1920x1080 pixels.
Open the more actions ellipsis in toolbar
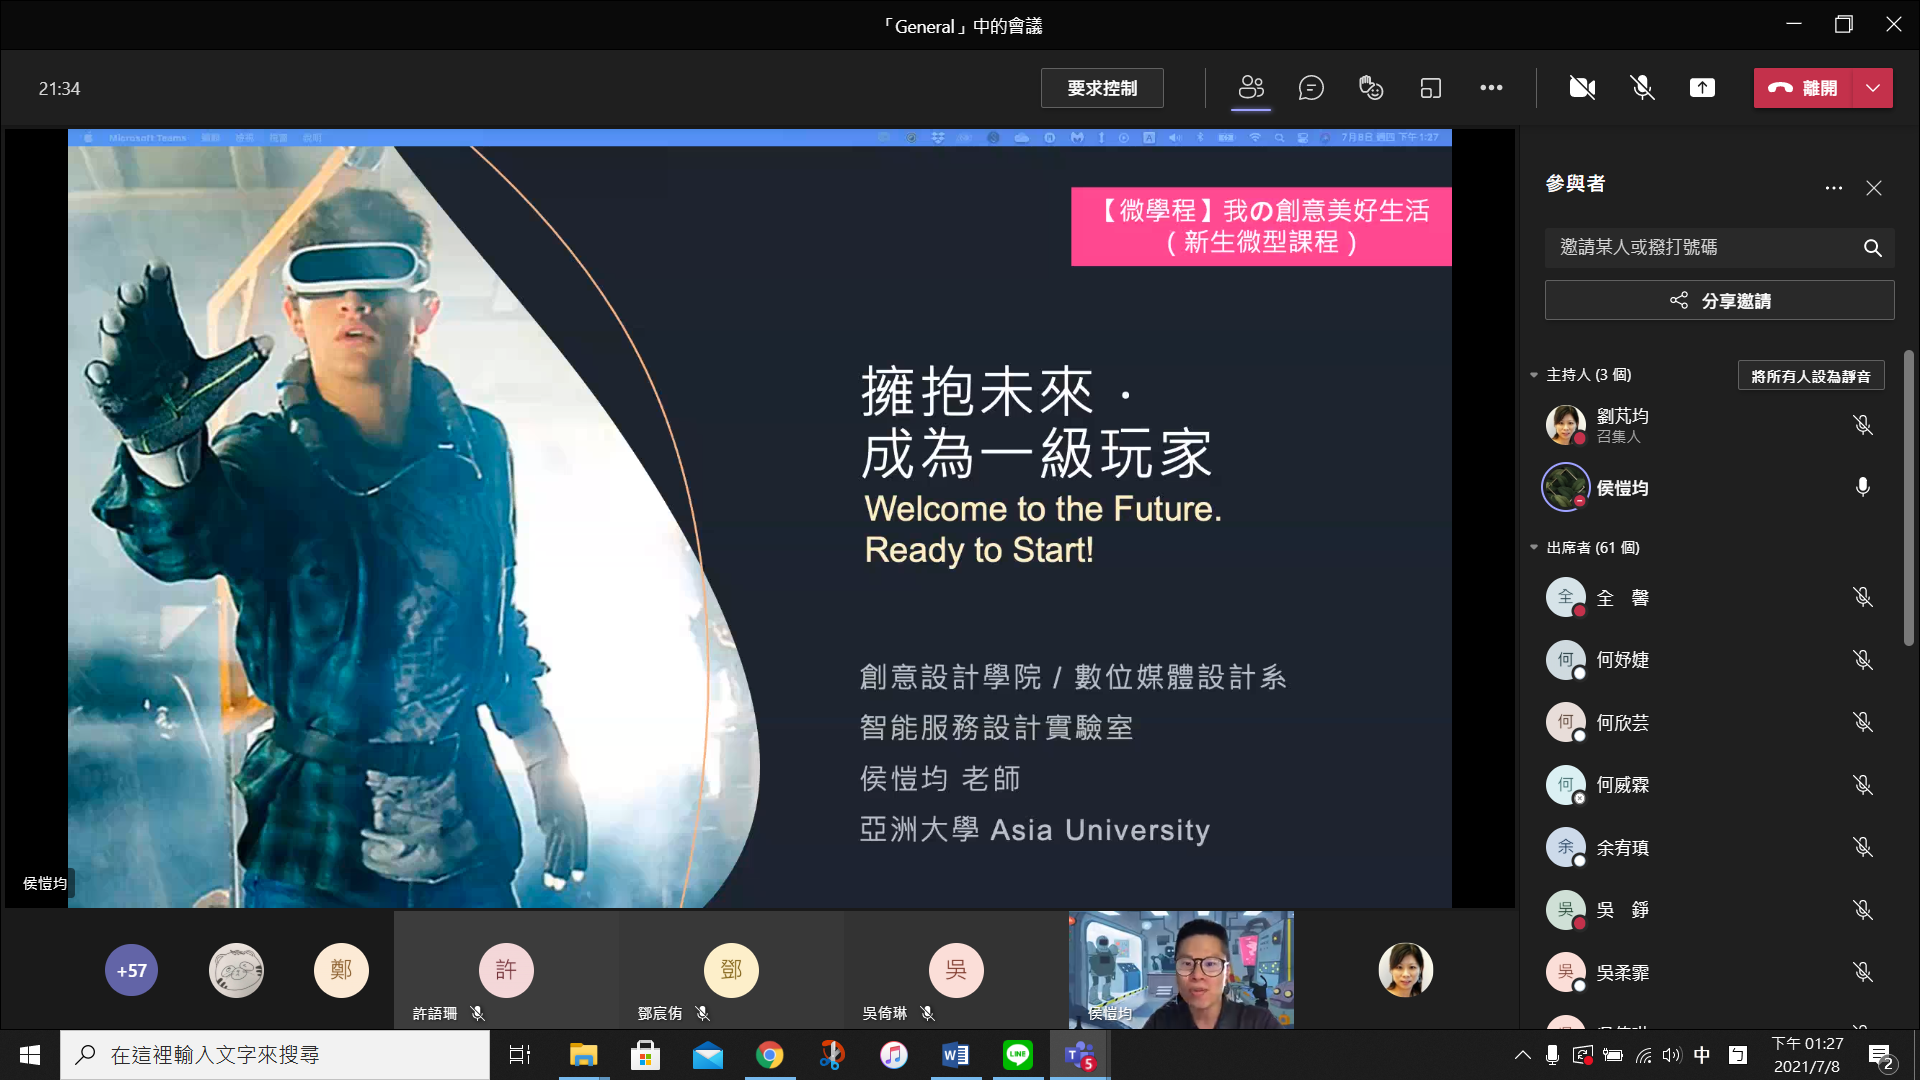click(x=1491, y=88)
